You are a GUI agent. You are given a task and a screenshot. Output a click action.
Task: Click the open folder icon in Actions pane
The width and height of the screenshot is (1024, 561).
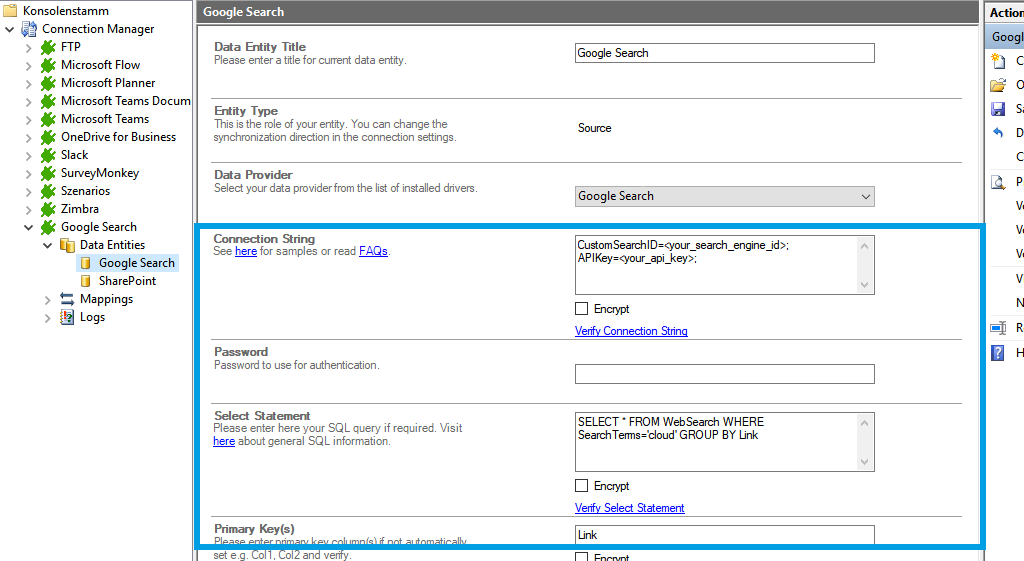click(x=997, y=85)
